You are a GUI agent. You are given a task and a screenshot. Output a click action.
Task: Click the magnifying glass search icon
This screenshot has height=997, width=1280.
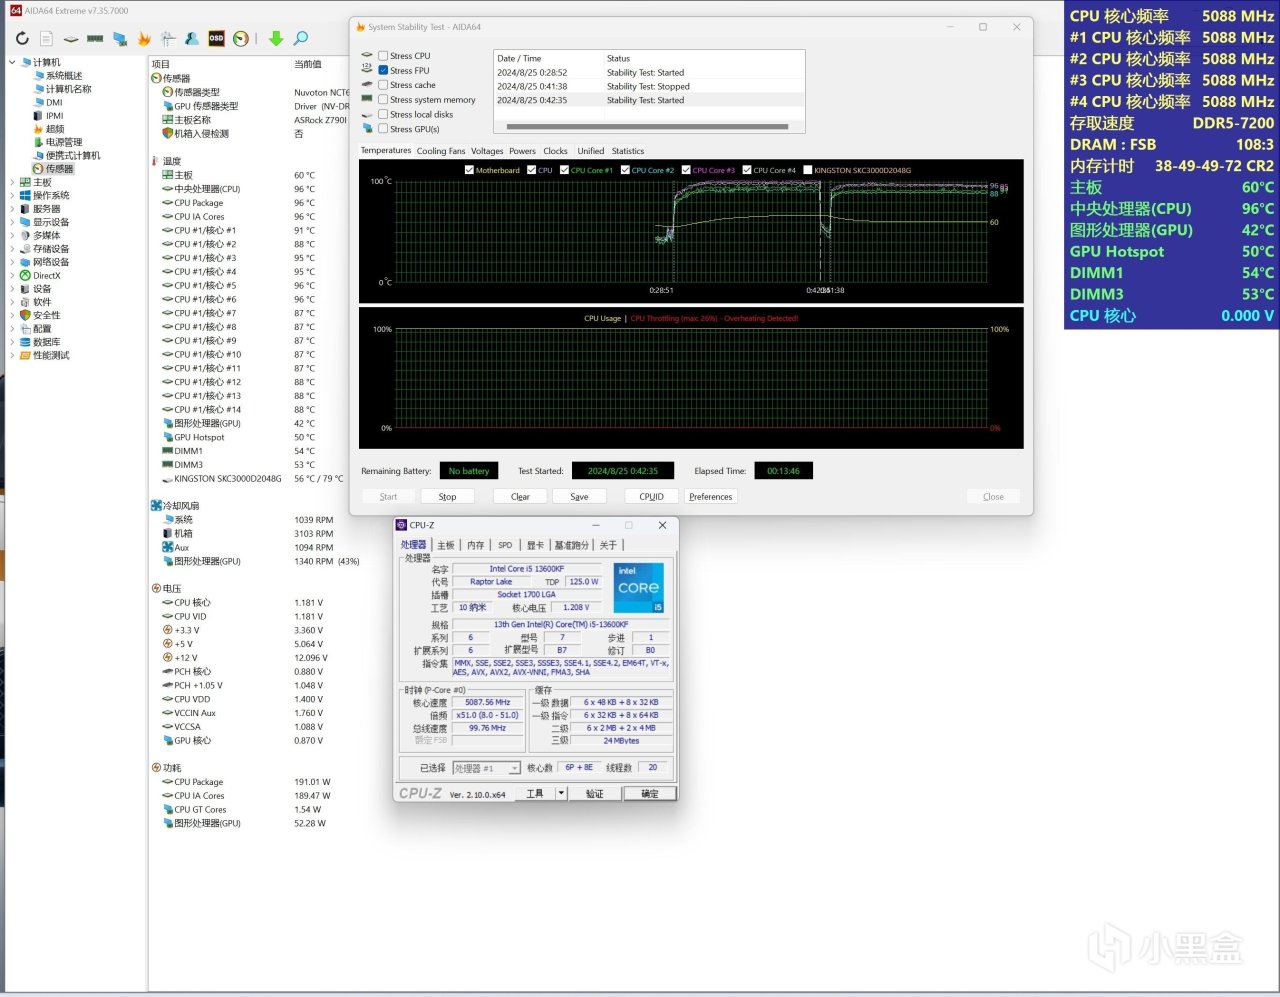[x=300, y=39]
